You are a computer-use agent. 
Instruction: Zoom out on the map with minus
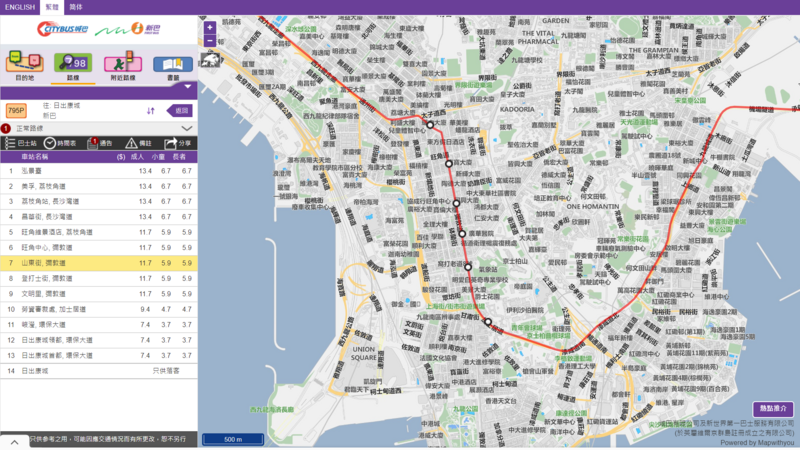[x=210, y=40]
